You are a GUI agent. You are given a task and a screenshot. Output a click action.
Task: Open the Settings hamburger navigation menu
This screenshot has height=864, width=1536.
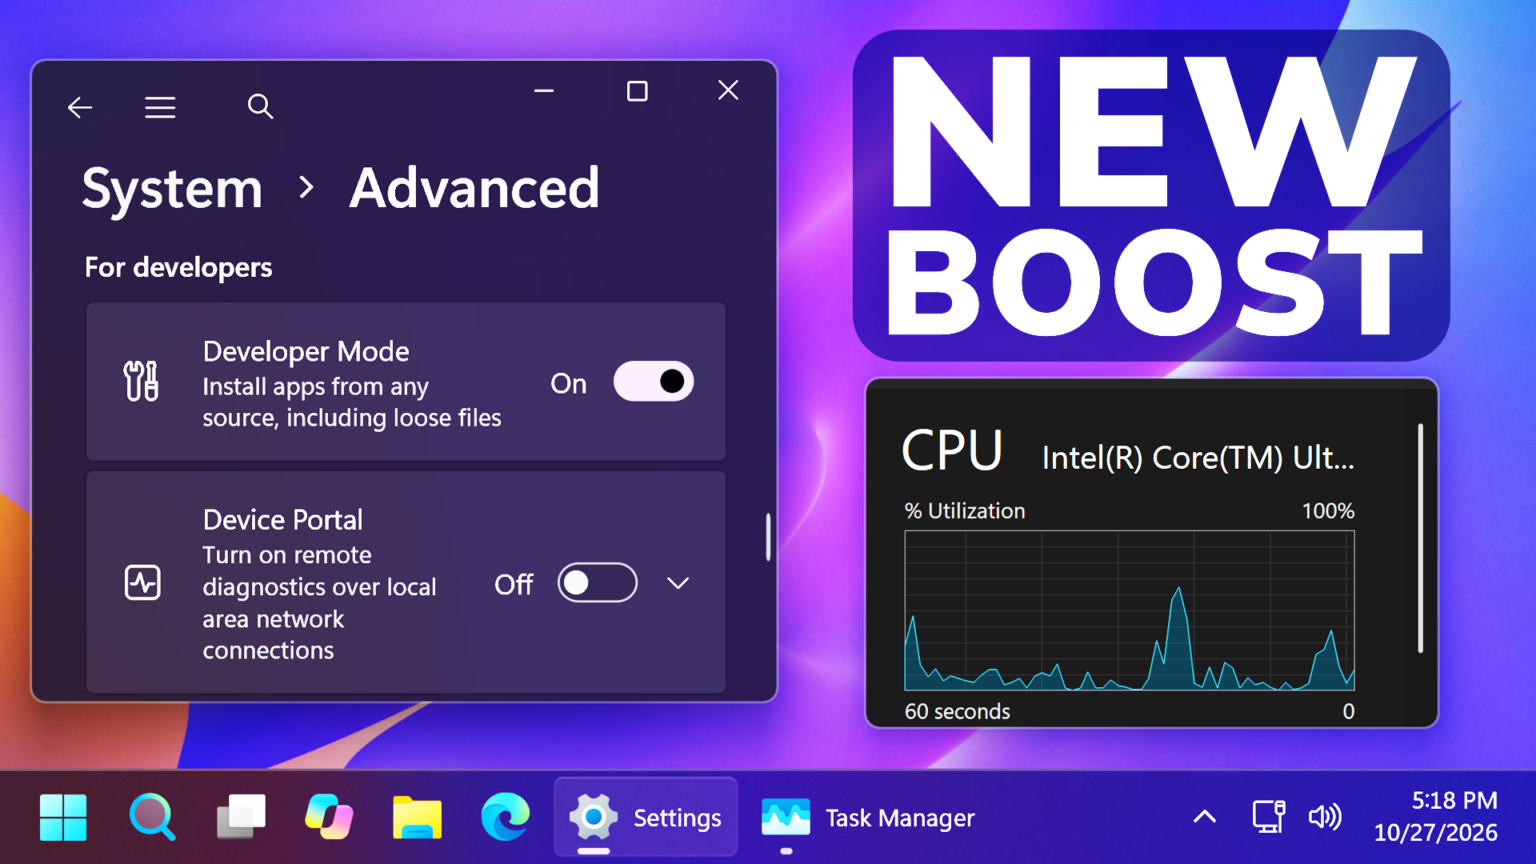coord(160,107)
